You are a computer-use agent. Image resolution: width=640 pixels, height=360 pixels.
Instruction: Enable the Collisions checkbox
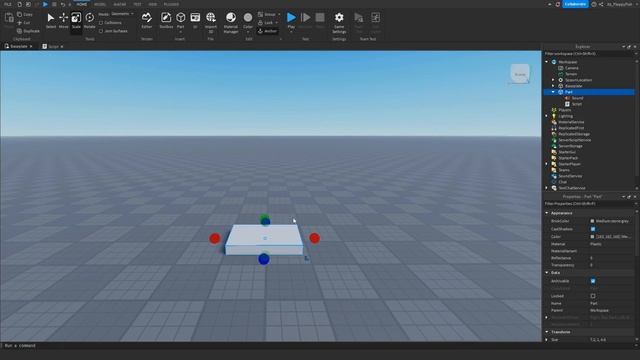click(x=101, y=23)
